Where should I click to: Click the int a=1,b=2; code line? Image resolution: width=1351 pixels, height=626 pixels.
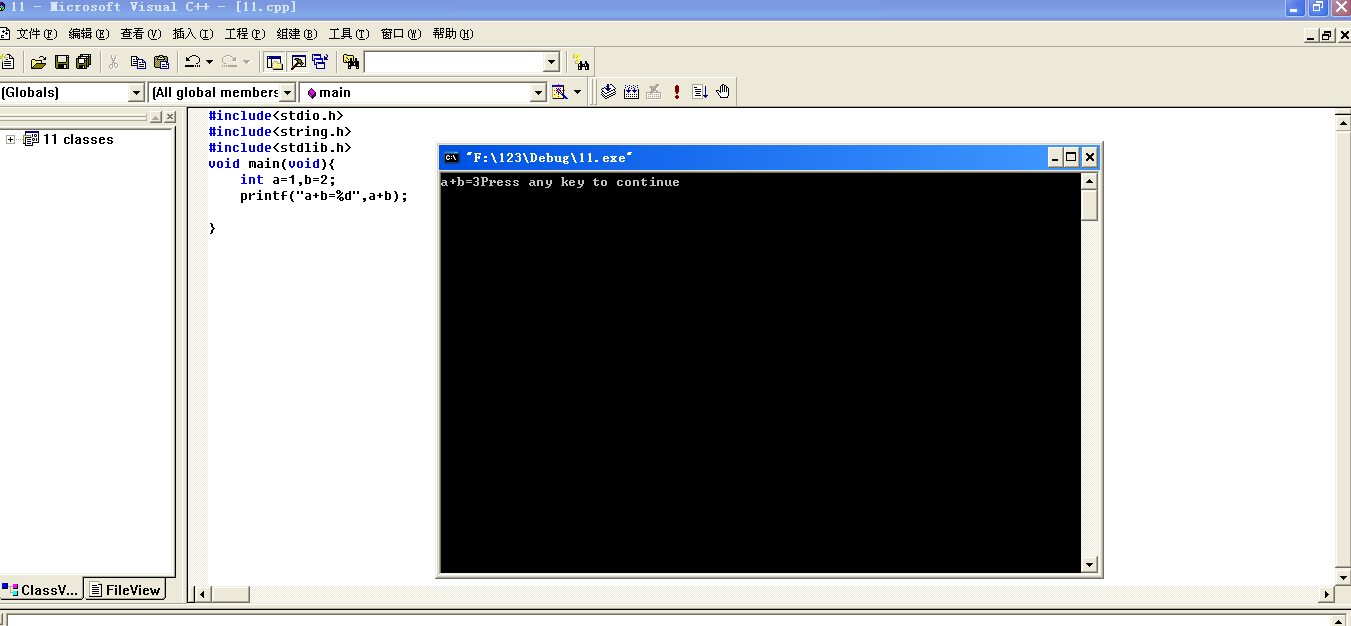[288, 180]
